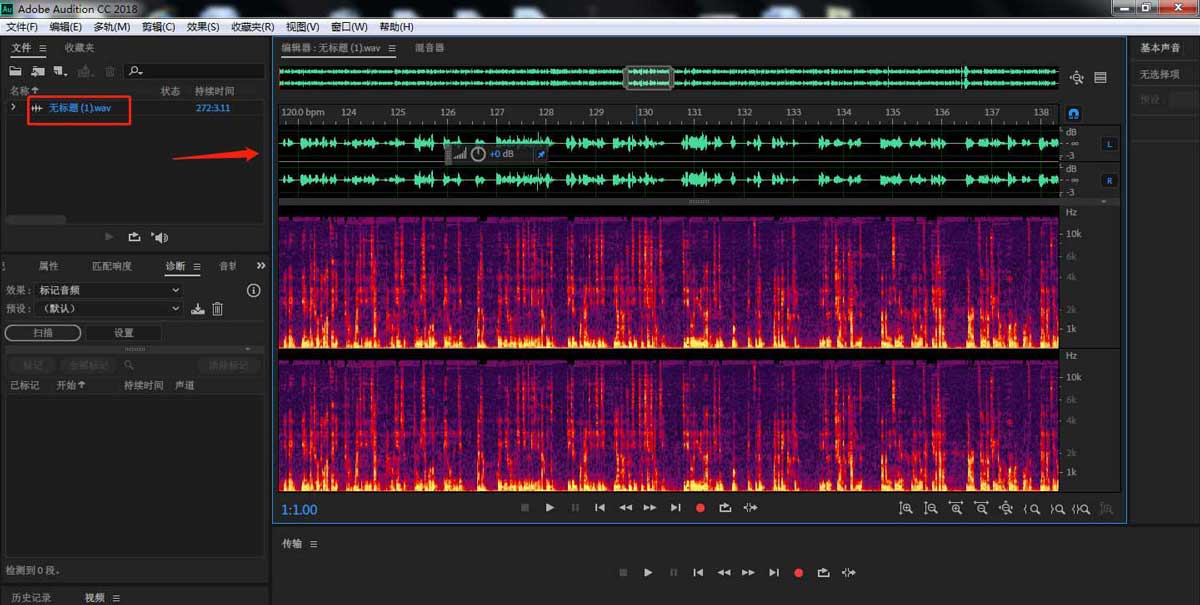Screen dimensions: 1200x605
Task: Click the Open File folder icon
Action: (x=15, y=71)
